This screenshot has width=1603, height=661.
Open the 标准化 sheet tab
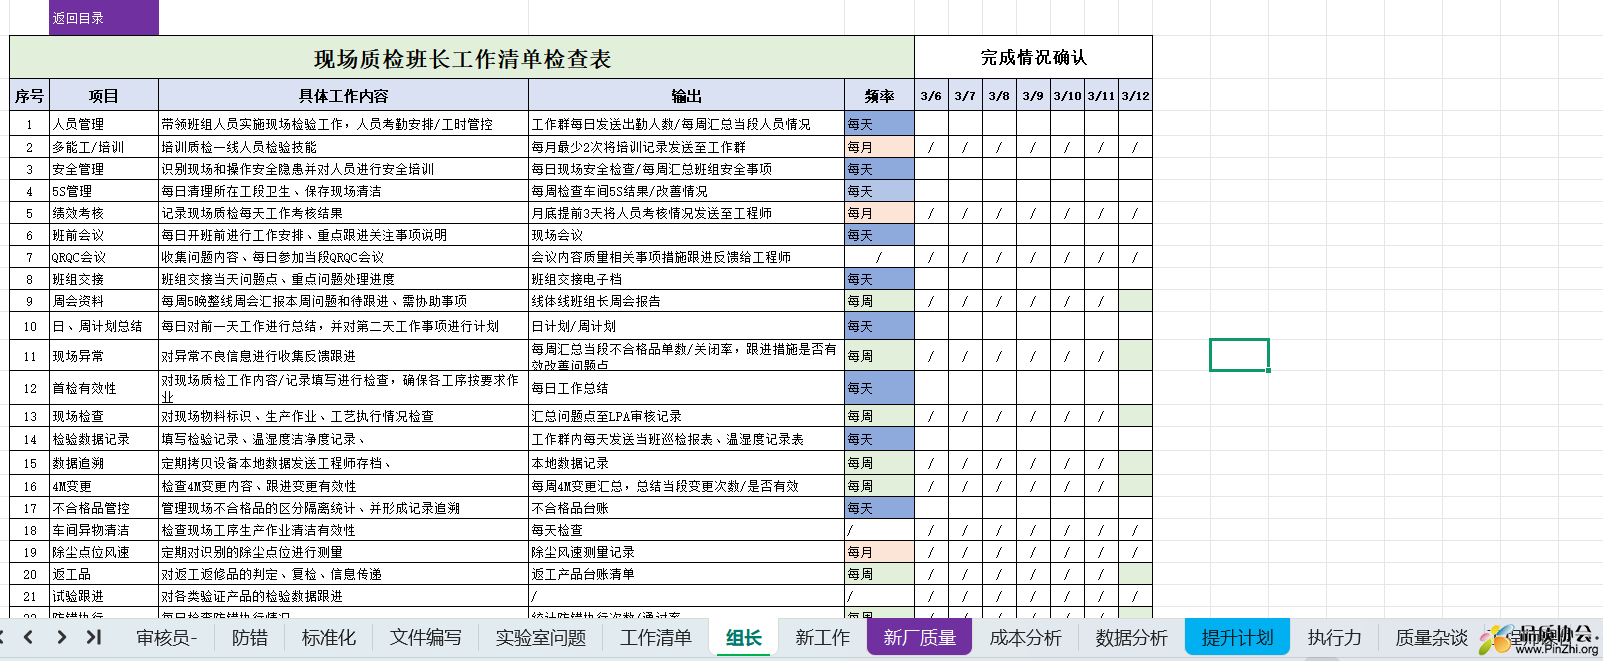point(329,637)
